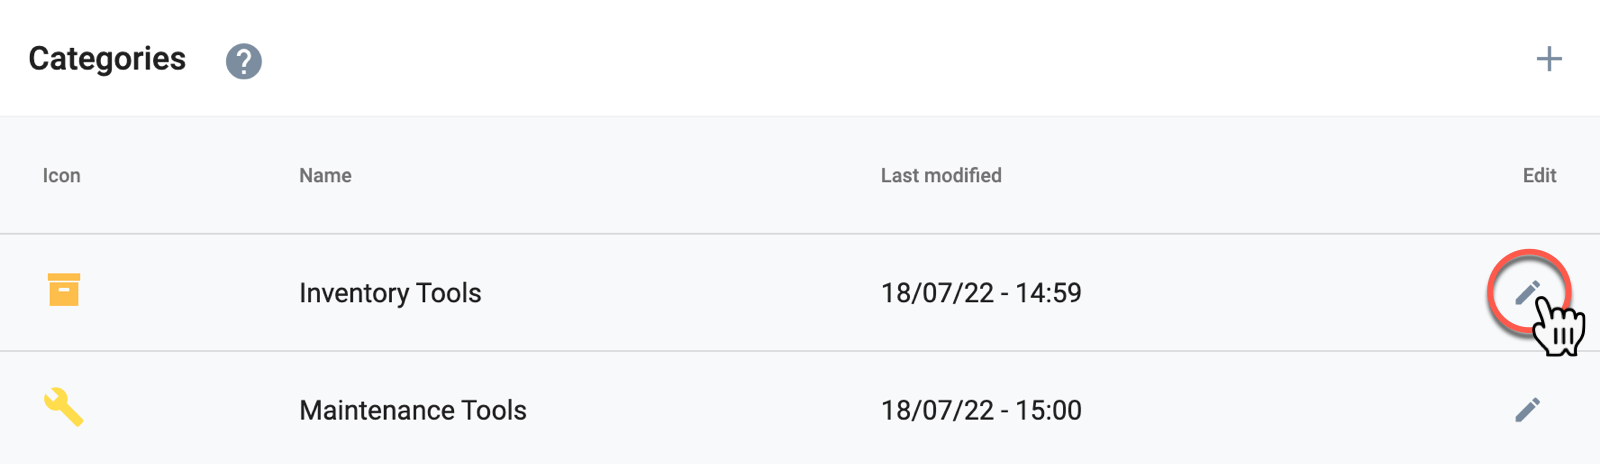The height and width of the screenshot is (464, 1600).
Task: Edit Inventory Tools with pencil icon
Action: (x=1528, y=292)
